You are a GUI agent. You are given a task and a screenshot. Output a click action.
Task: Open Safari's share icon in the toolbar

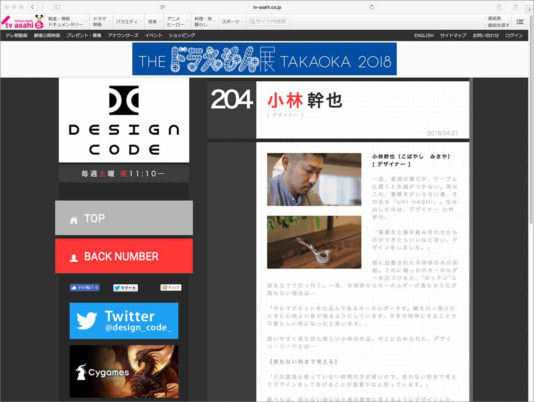click(x=499, y=7)
